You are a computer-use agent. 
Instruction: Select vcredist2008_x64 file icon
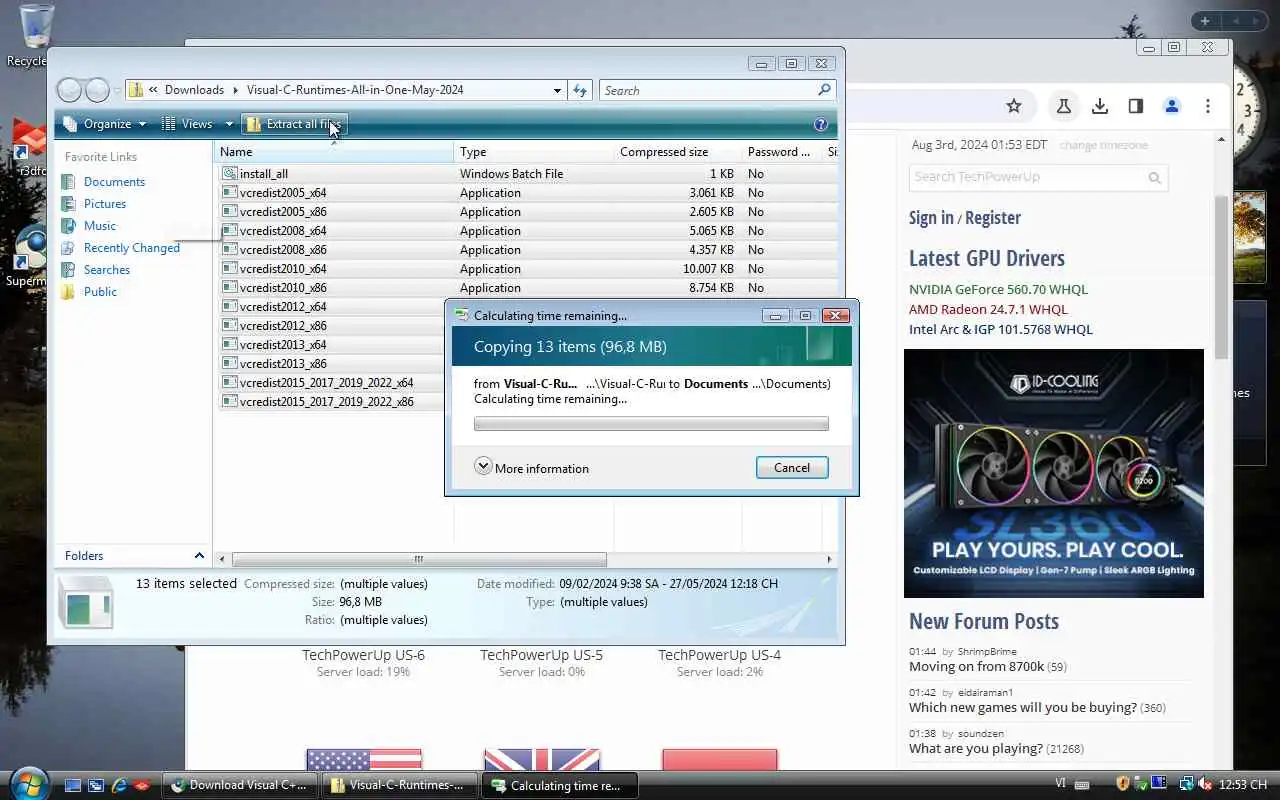tap(229, 231)
